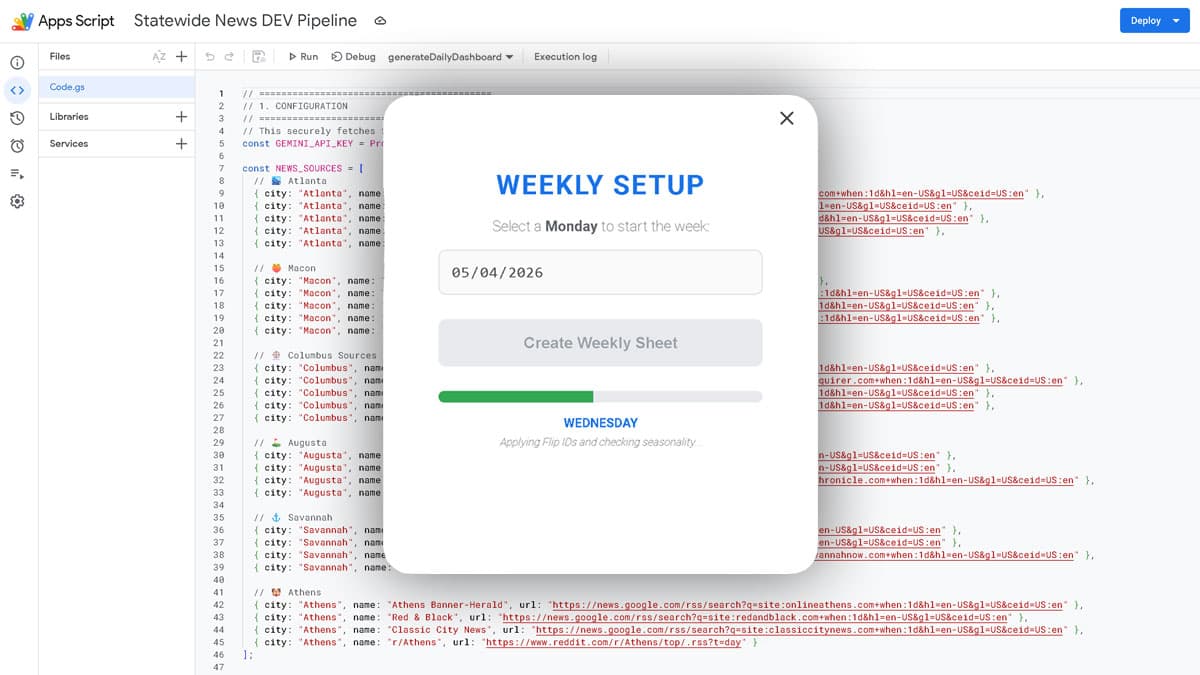Click the Services section label
Image resolution: width=1200 pixels, height=675 pixels.
pos(69,143)
